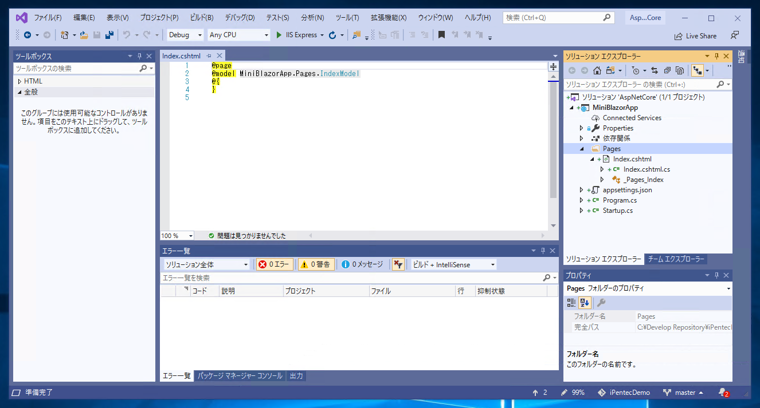The height and width of the screenshot is (408, 760).
Task: Click the unpushed commits indicator showing 2
Action: [540, 392]
